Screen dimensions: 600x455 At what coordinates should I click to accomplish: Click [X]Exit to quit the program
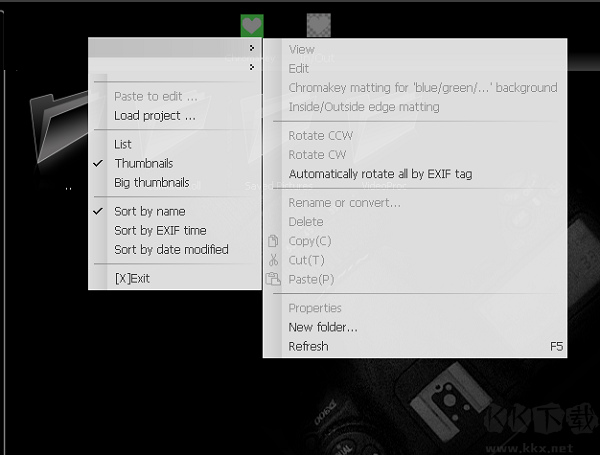tap(132, 278)
